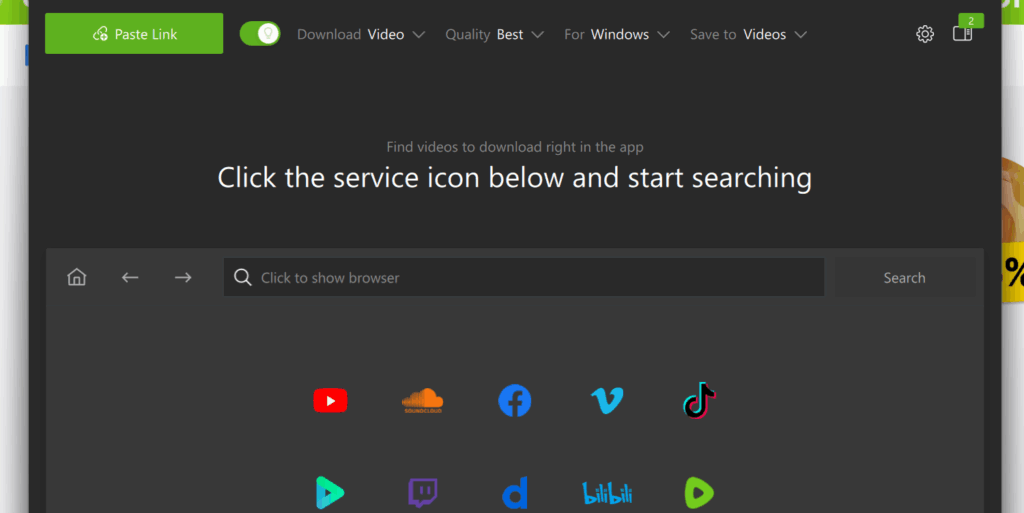The image size is (1024, 513).
Task: Open the green Rumble play icon
Action: pos(699,493)
